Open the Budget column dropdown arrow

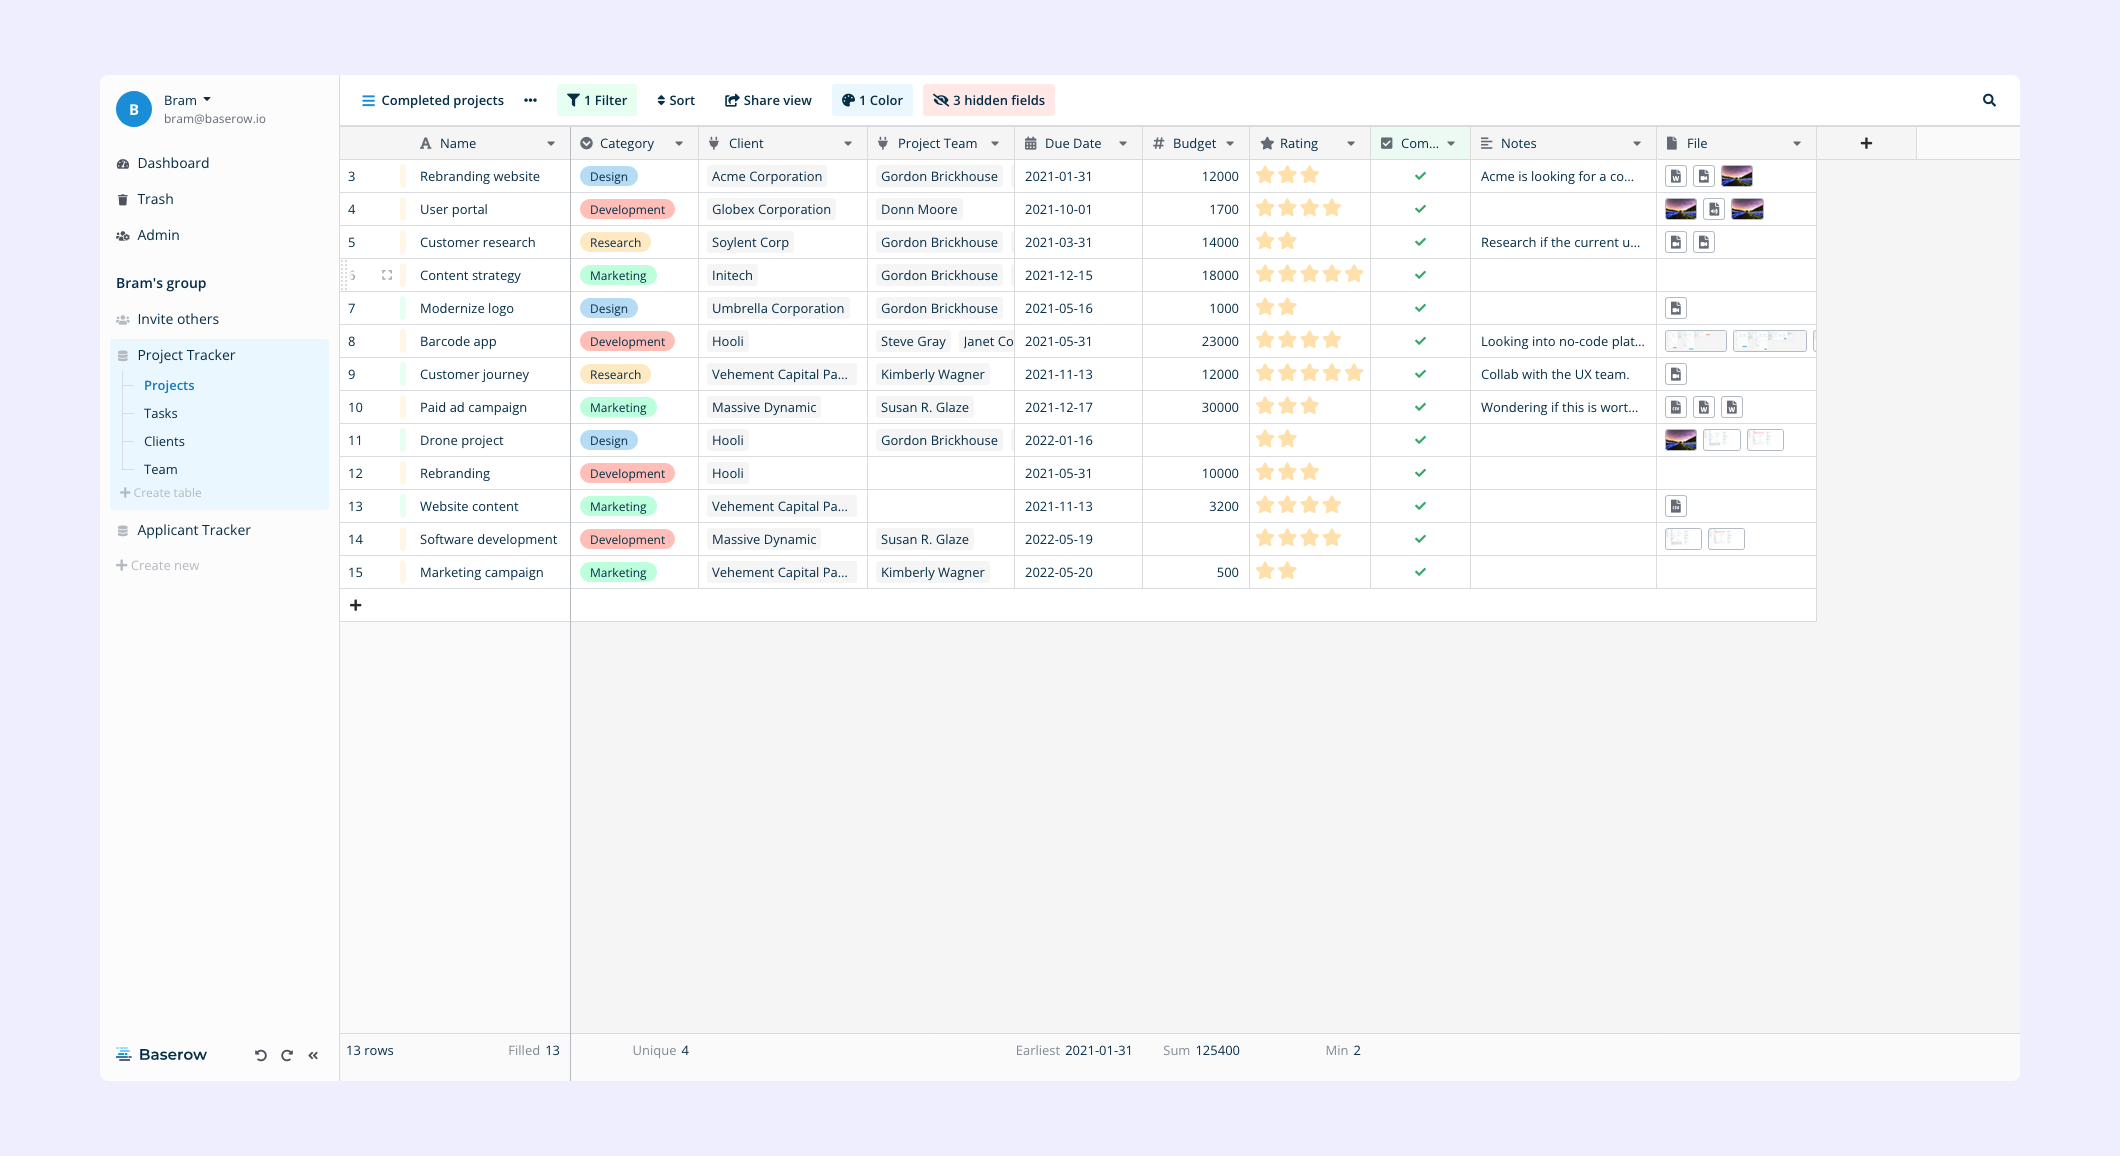click(x=1230, y=143)
